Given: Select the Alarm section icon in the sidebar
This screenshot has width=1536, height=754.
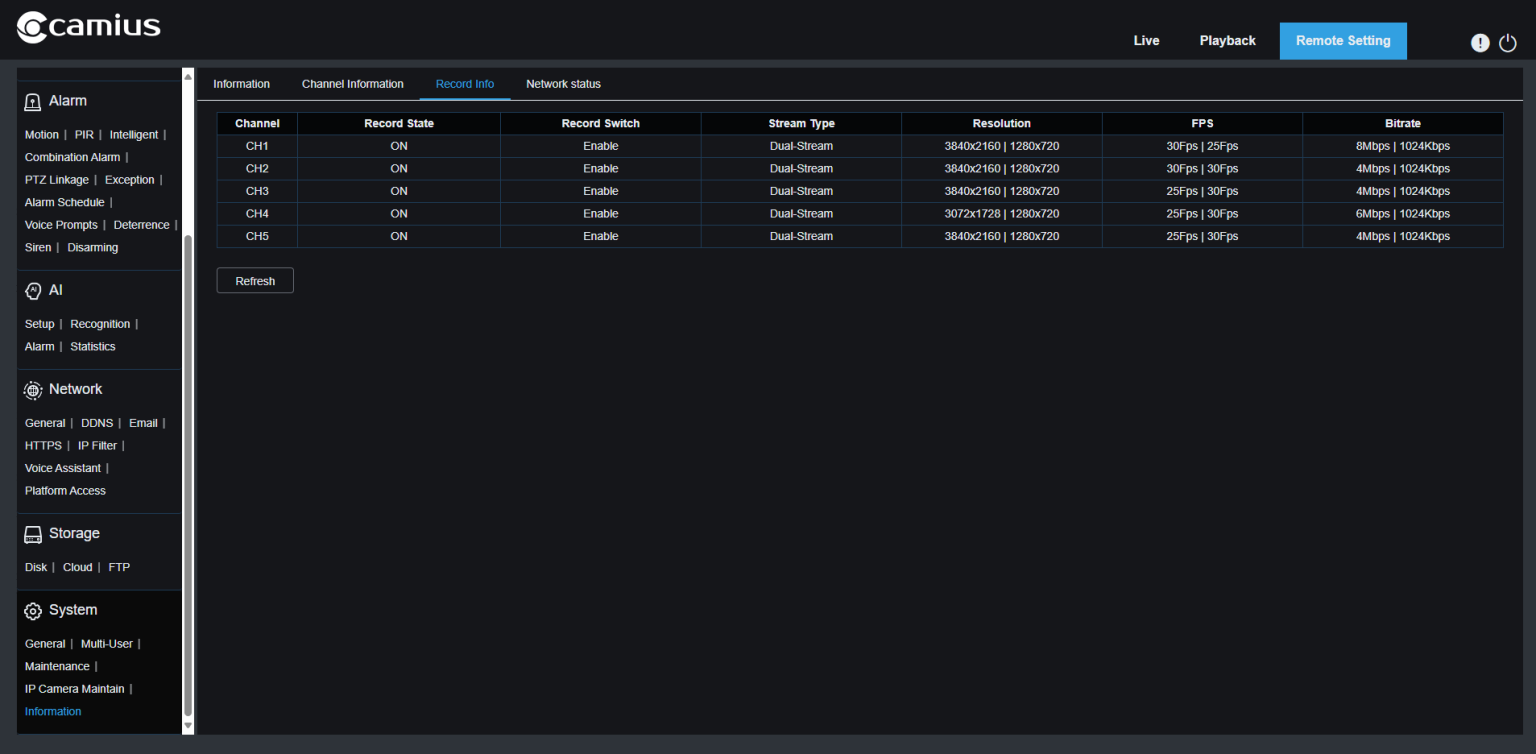Looking at the screenshot, I should [31, 101].
